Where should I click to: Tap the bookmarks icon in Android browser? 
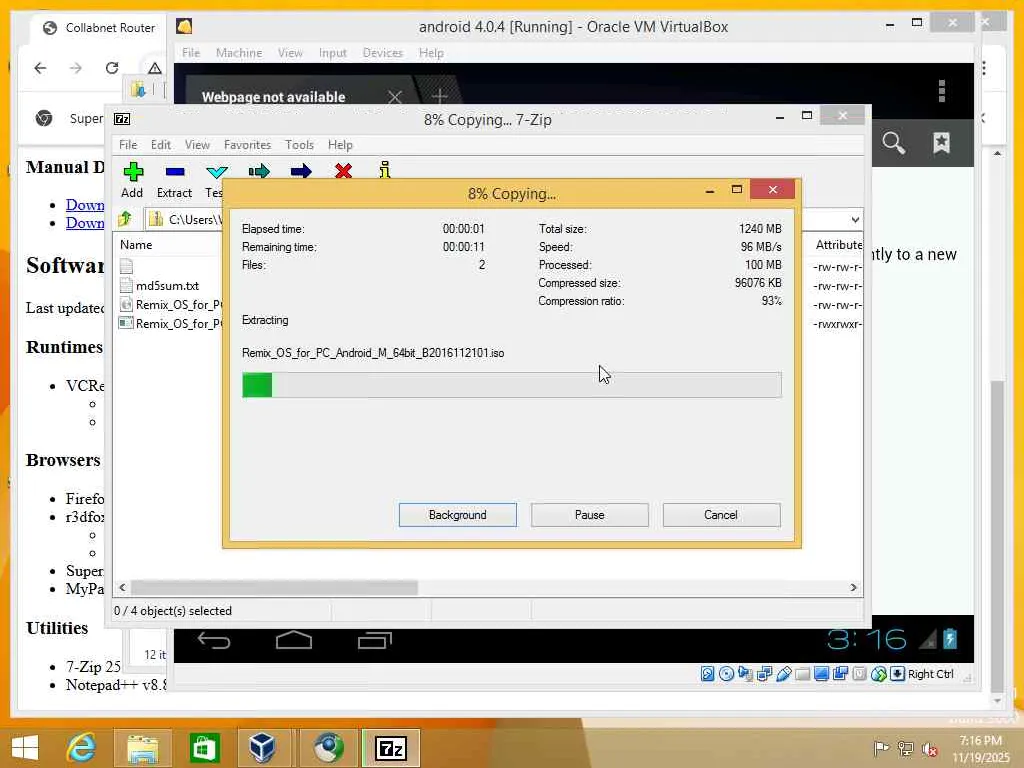tap(941, 142)
